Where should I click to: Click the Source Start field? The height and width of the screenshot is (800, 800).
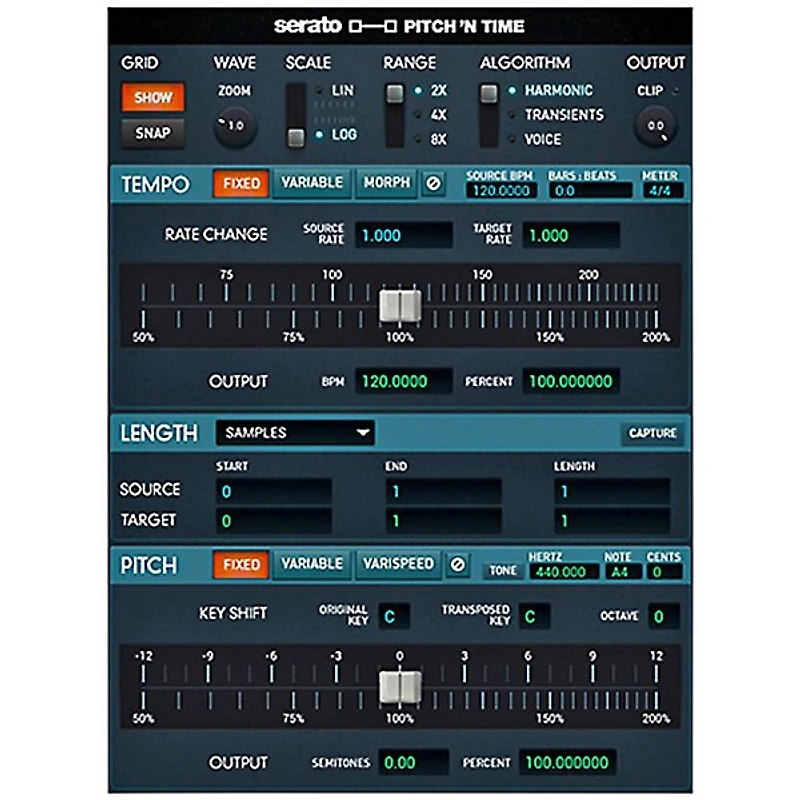(274, 491)
